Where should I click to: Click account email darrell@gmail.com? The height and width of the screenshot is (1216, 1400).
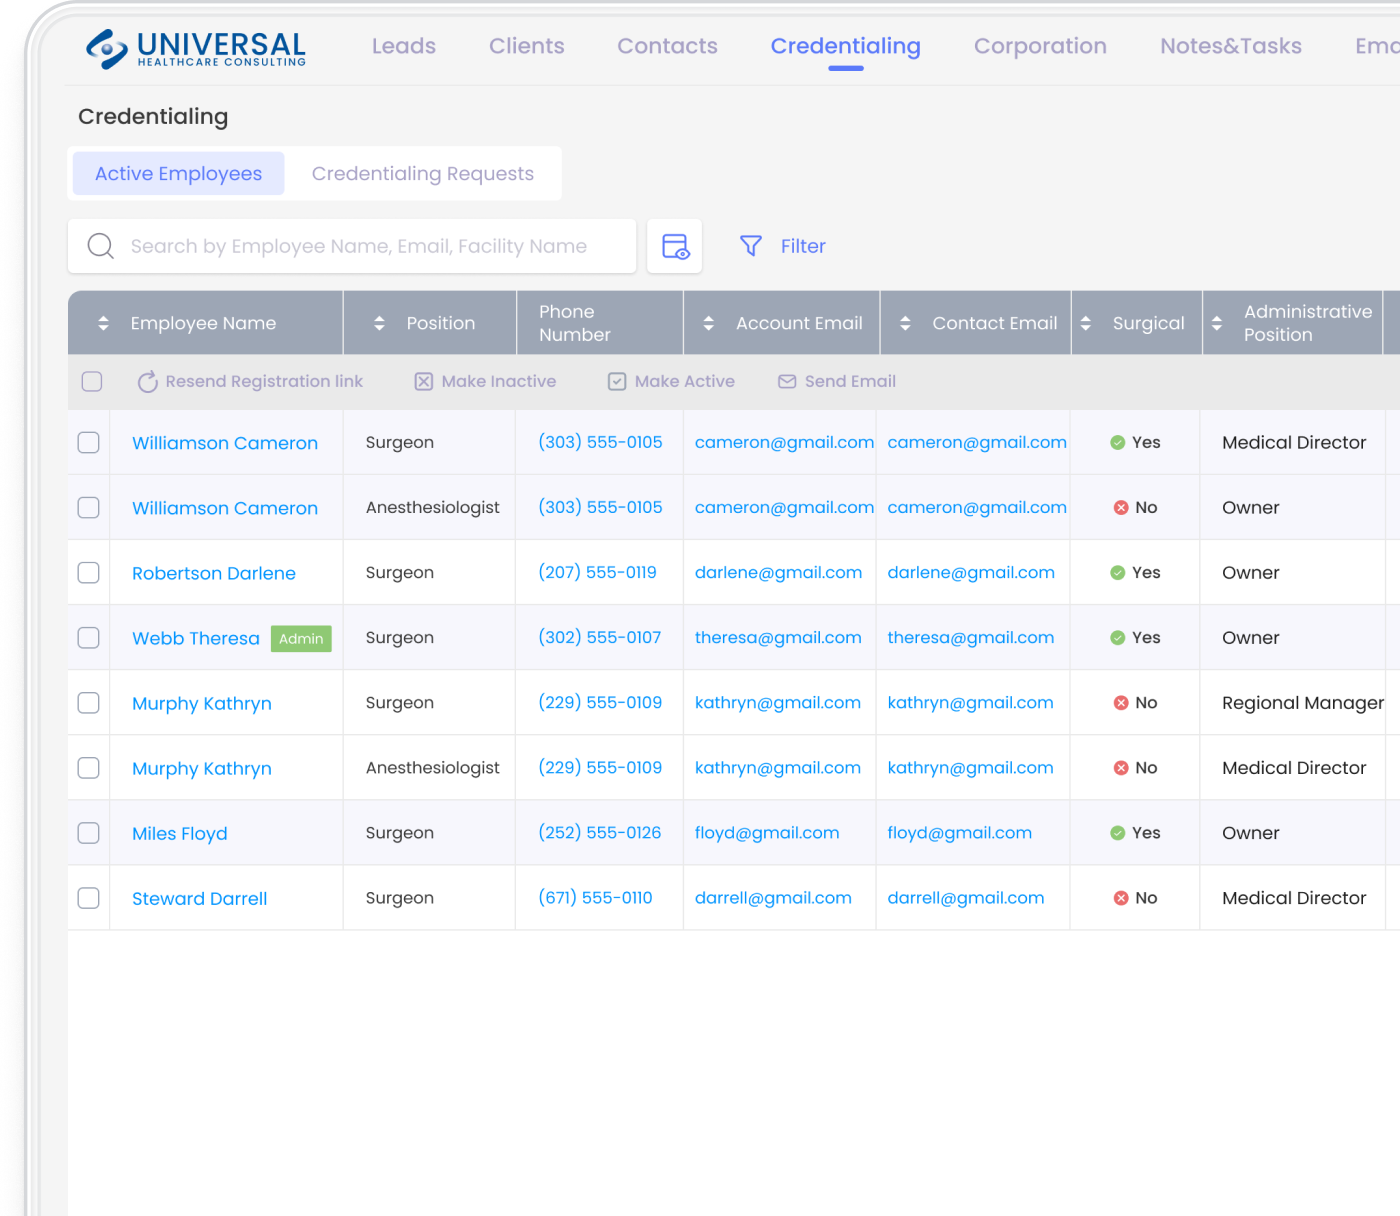pyautogui.click(x=773, y=898)
